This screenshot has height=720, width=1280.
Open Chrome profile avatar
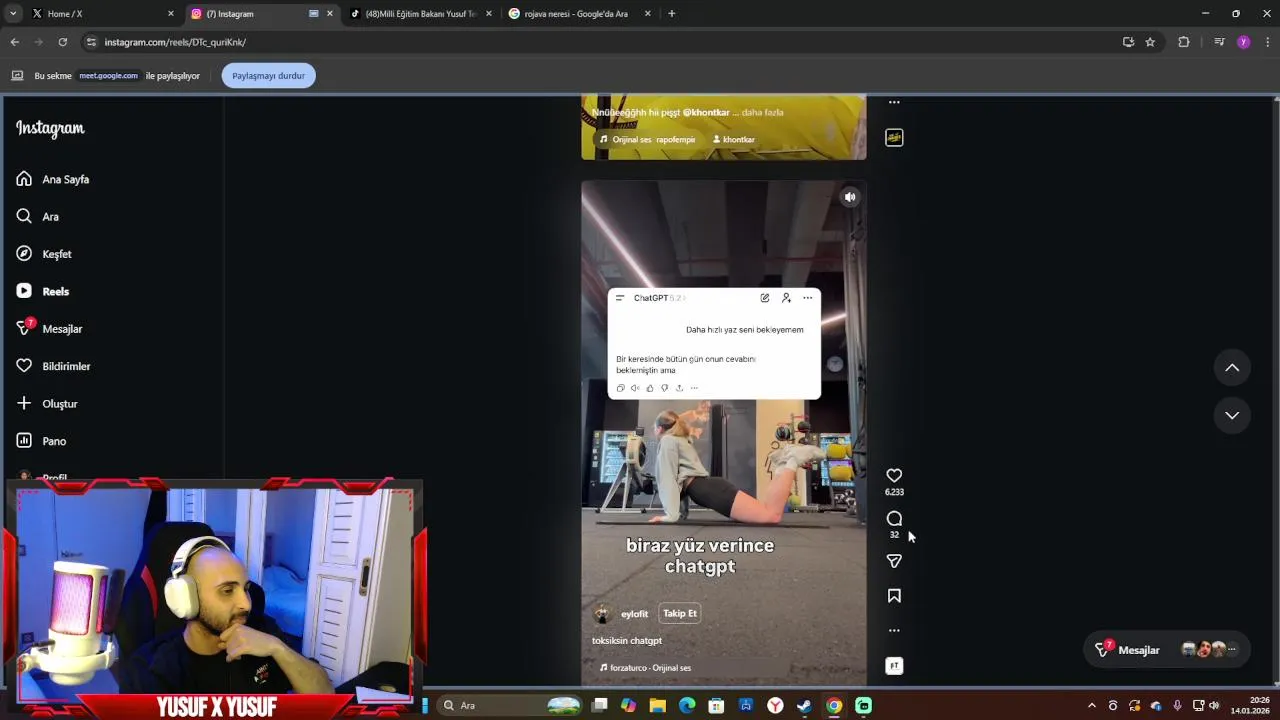(x=1244, y=42)
